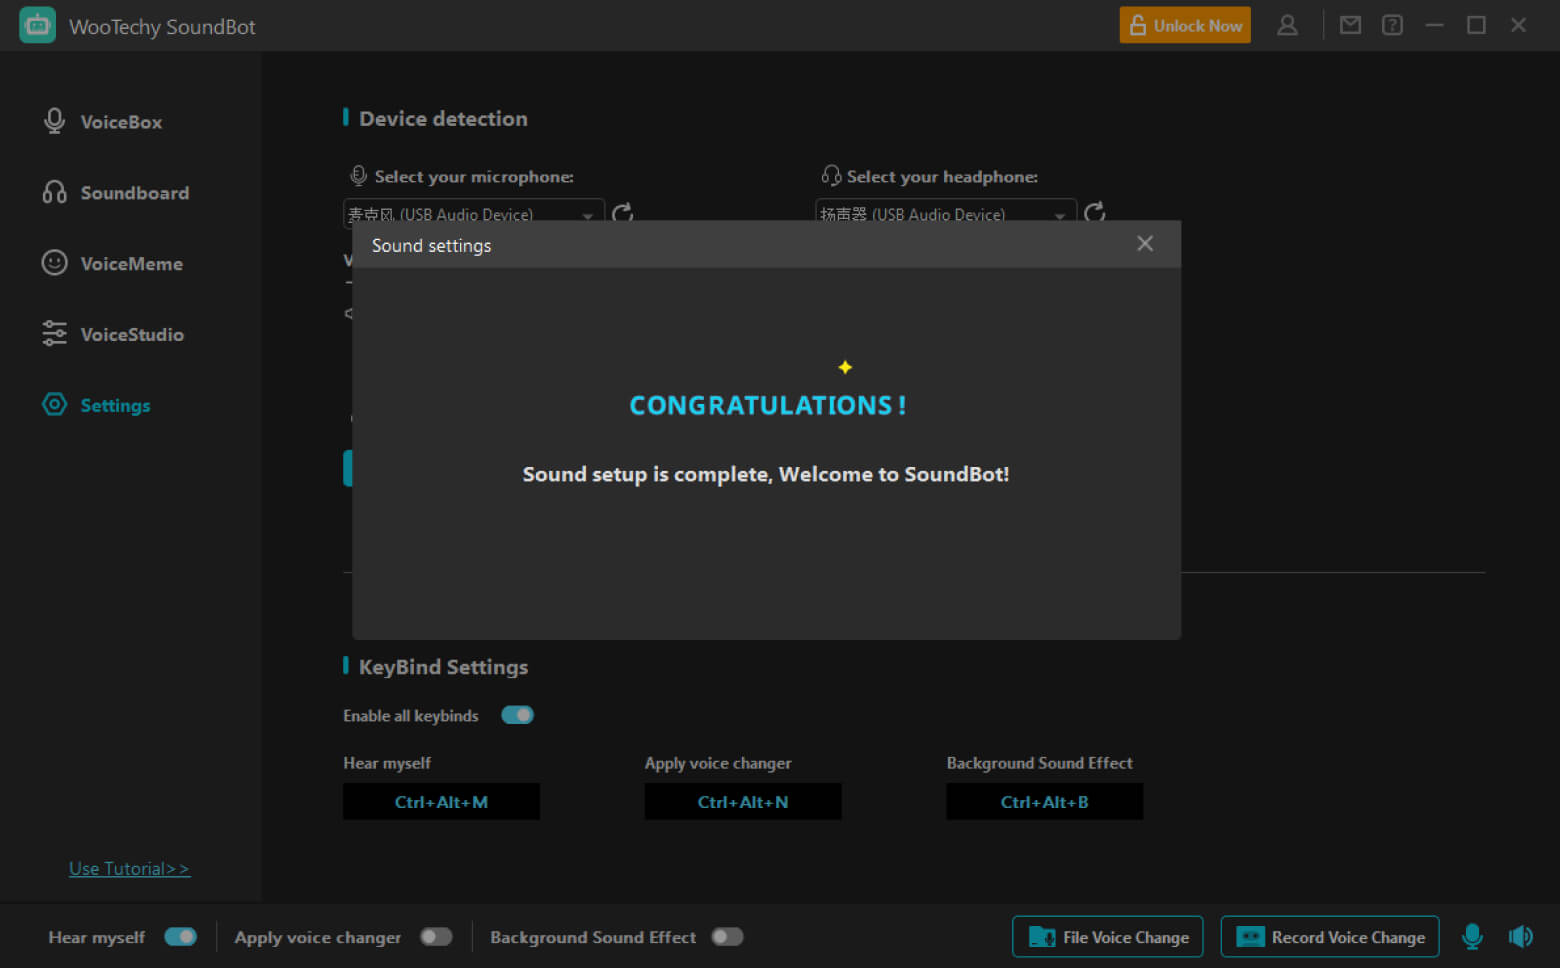
Task: Disable the Enable all keybinds toggle
Action: tap(517, 715)
